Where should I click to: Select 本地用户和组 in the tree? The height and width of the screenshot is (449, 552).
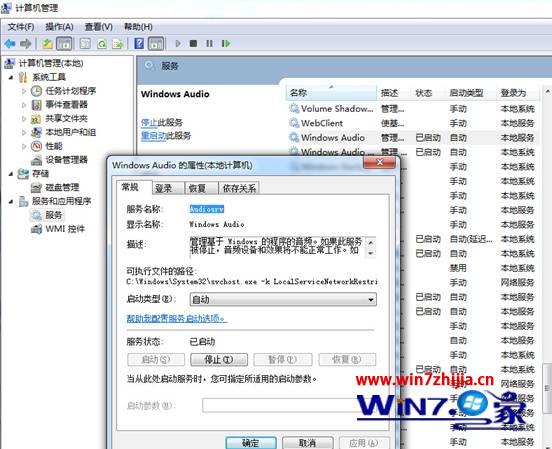[x=70, y=132]
